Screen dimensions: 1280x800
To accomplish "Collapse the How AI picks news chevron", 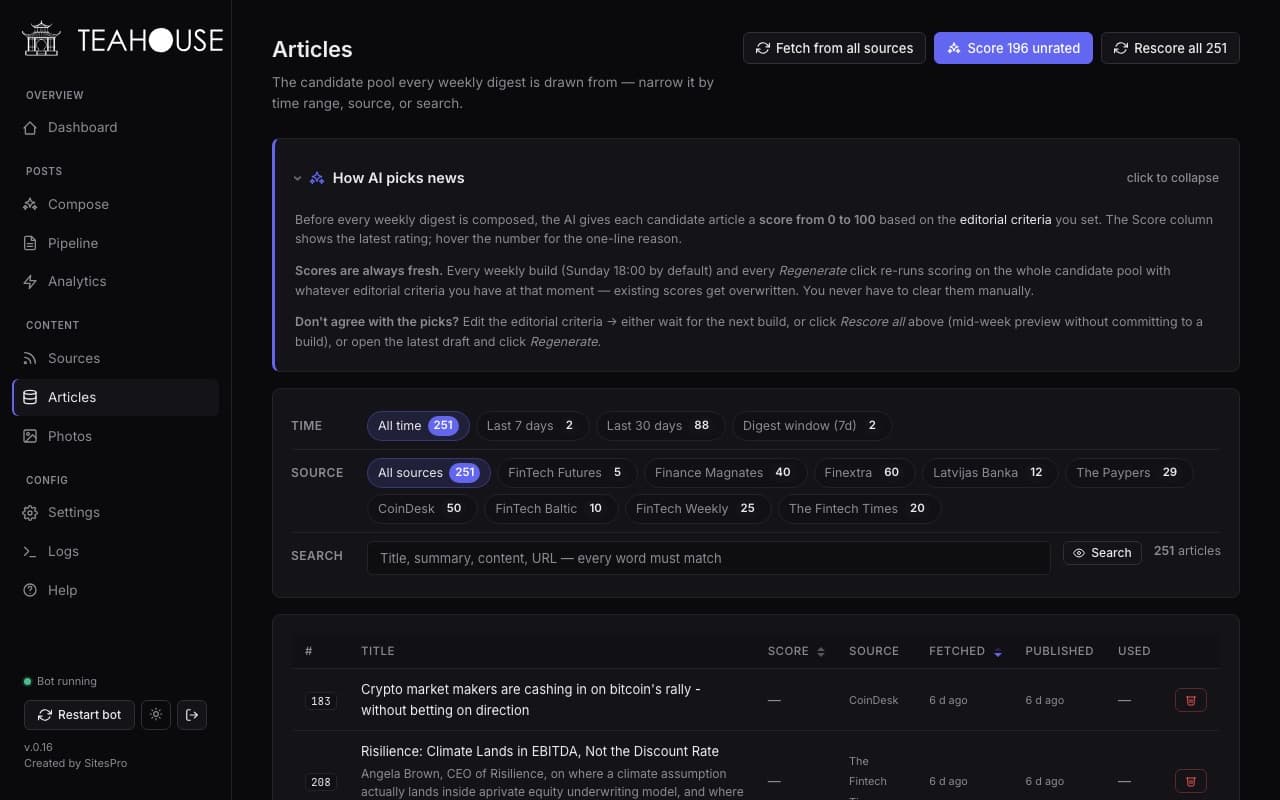I will point(297,178).
